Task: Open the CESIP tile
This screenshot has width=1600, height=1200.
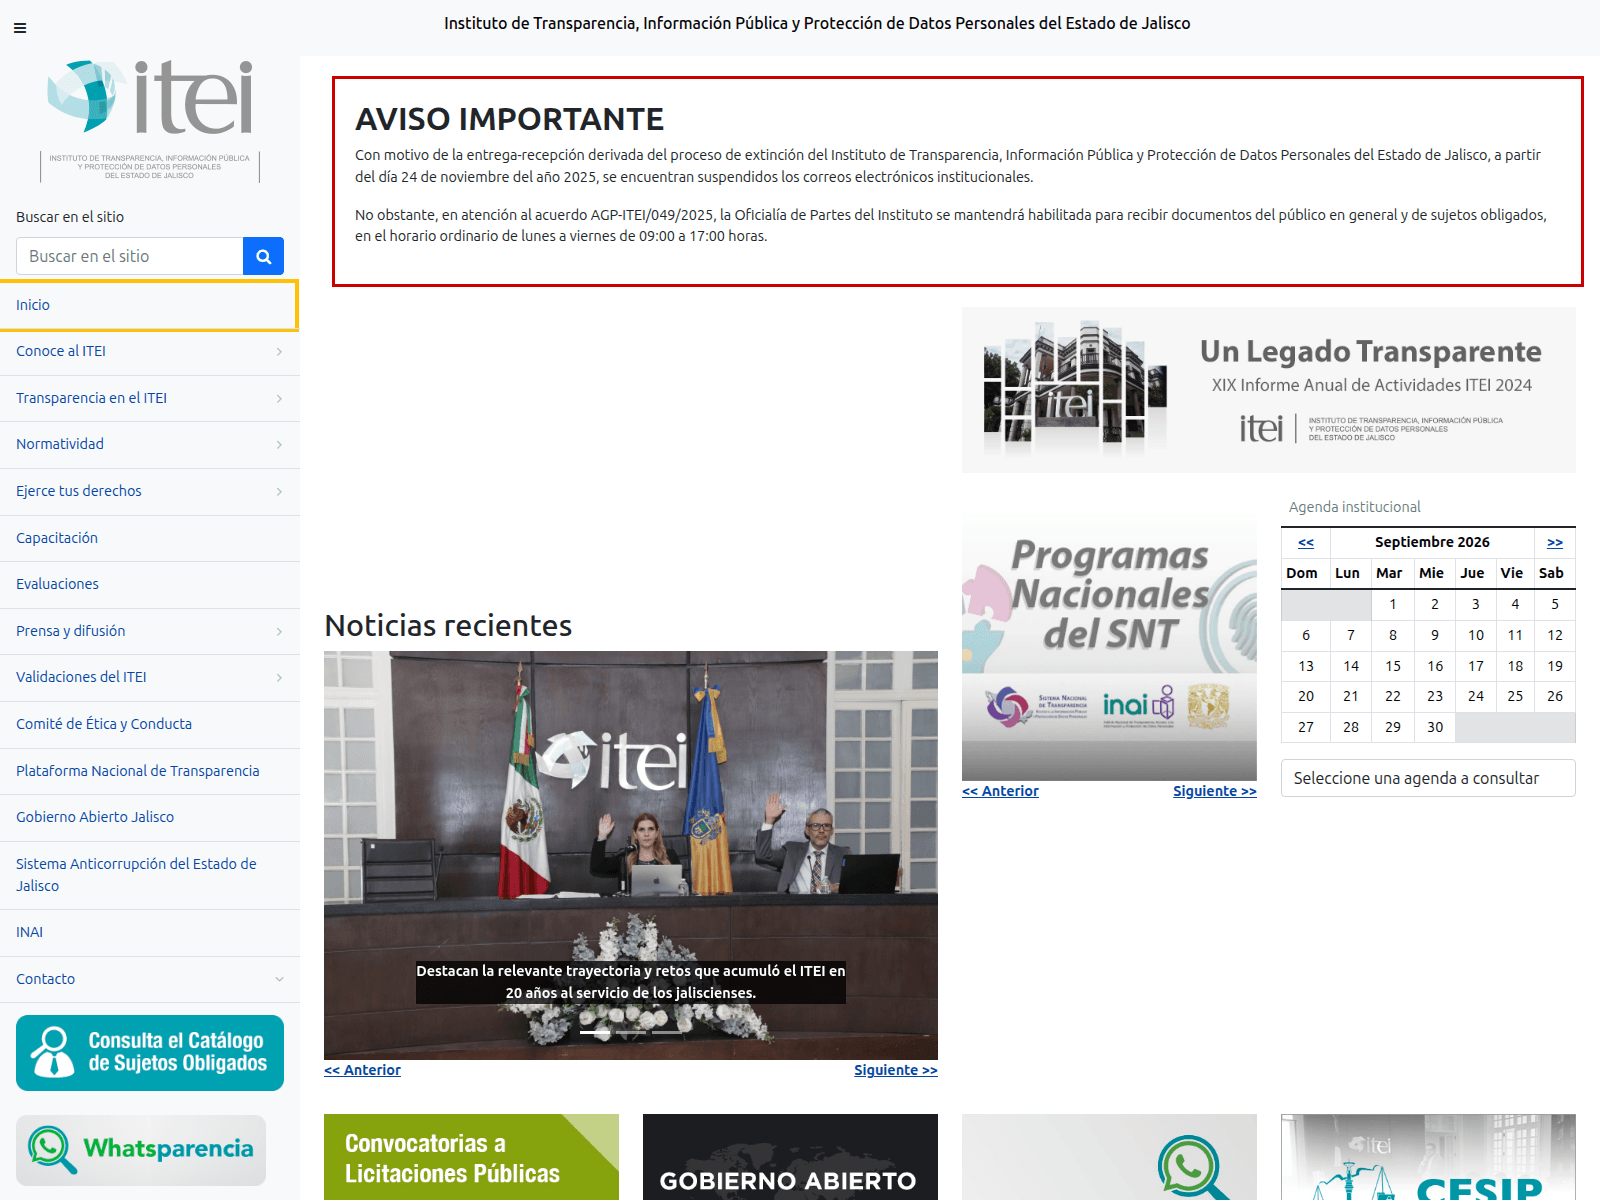Action: click(x=1428, y=1157)
